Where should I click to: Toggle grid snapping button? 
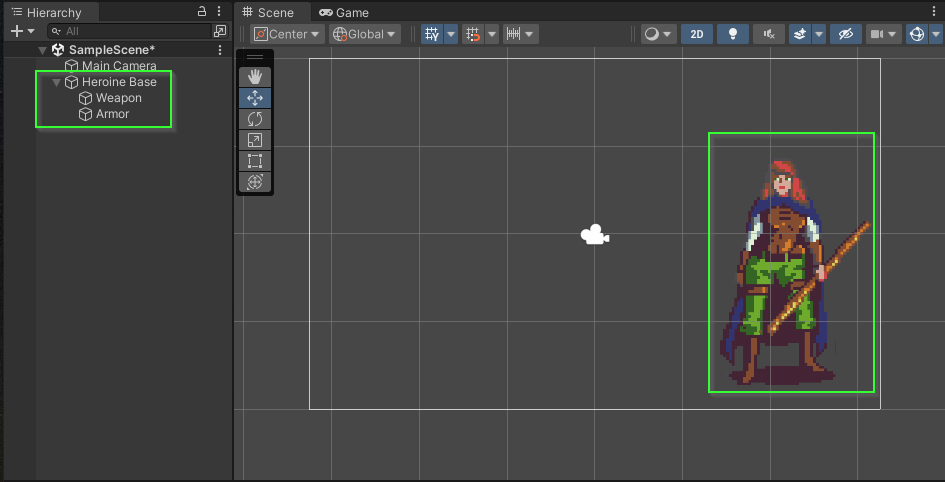(474, 34)
